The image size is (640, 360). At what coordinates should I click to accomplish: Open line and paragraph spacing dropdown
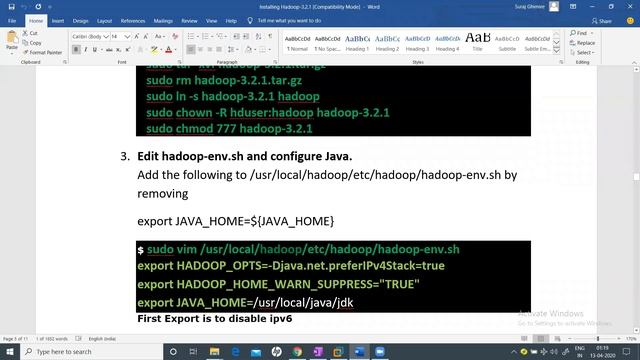(233, 50)
